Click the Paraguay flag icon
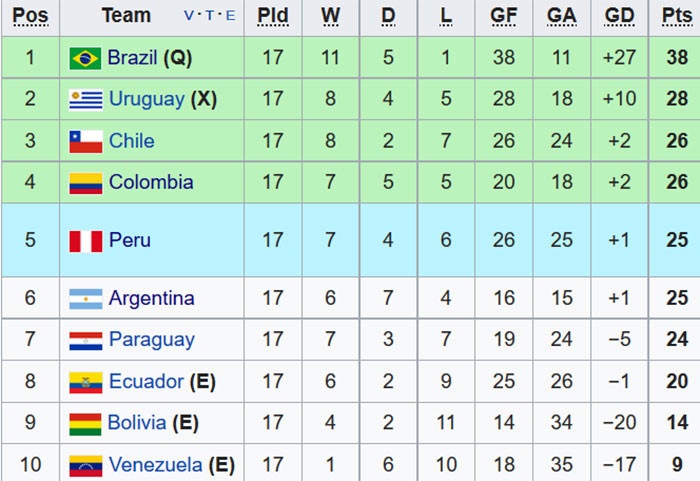Viewport: 700px width, 481px height. click(x=85, y=341)
